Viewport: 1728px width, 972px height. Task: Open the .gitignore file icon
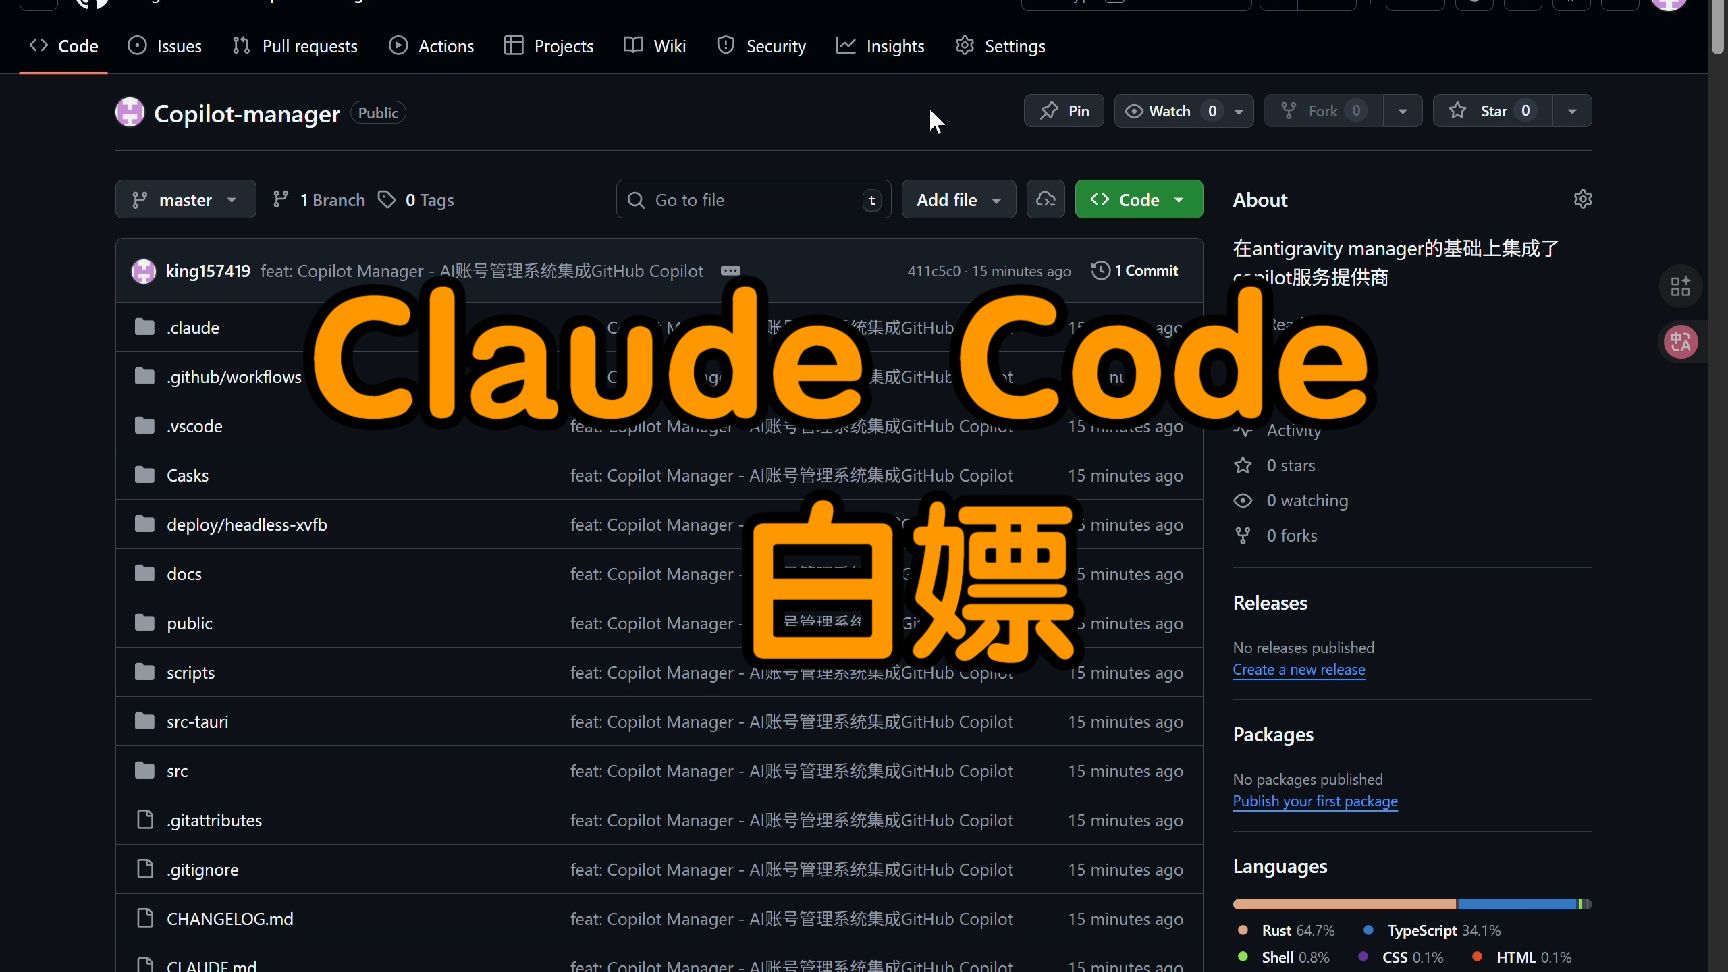[145, 869]
